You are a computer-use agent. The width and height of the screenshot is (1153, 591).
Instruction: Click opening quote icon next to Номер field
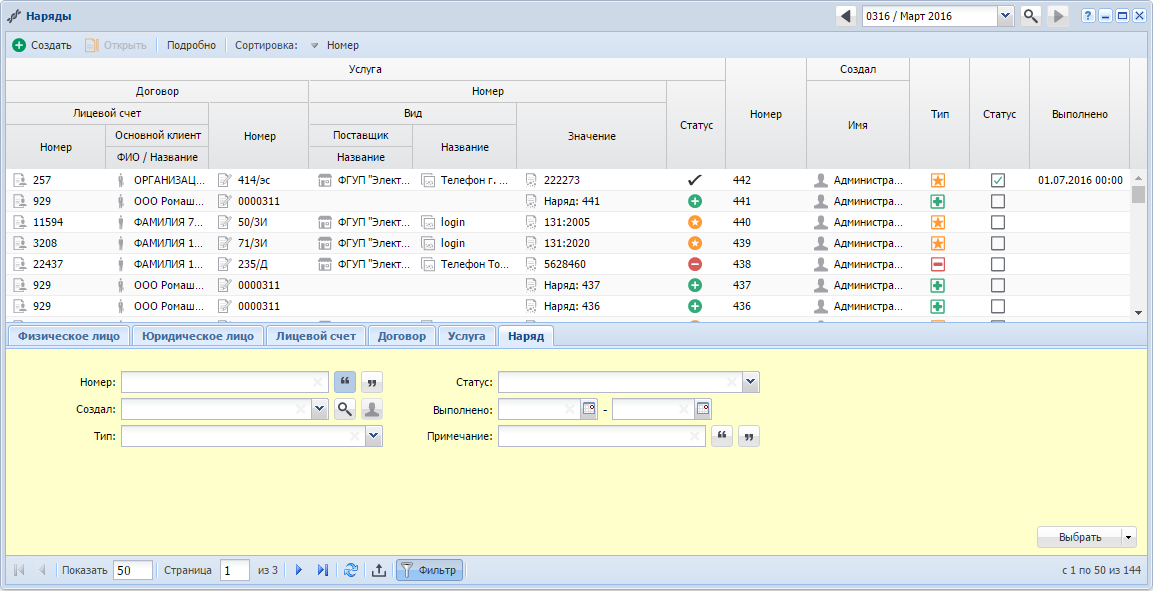pos(345,382)
